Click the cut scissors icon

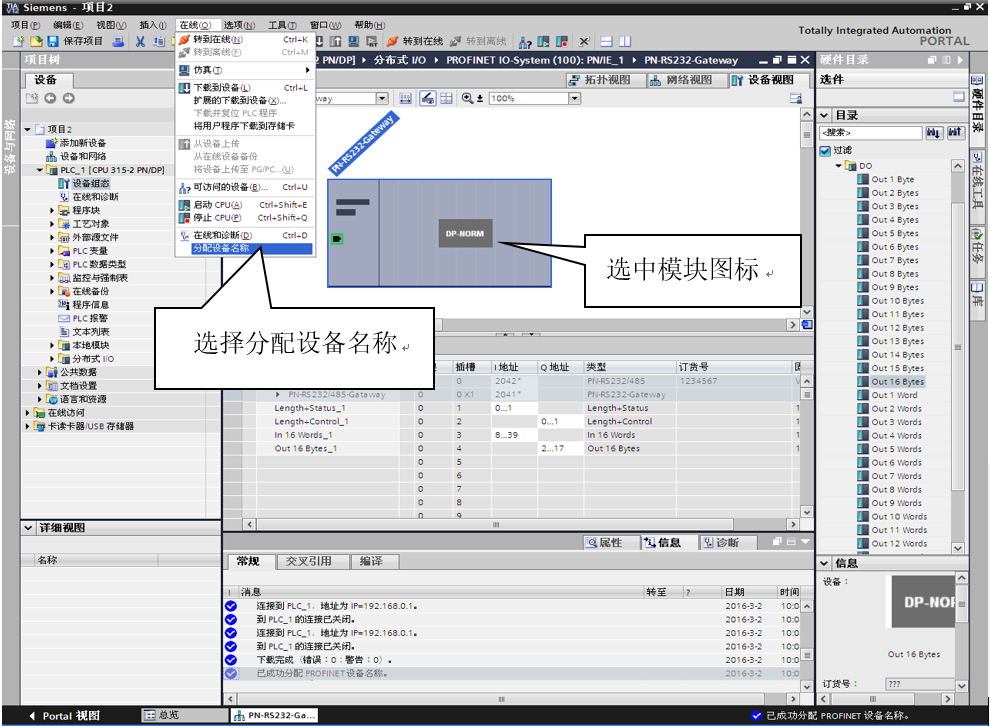click(140, 42)
